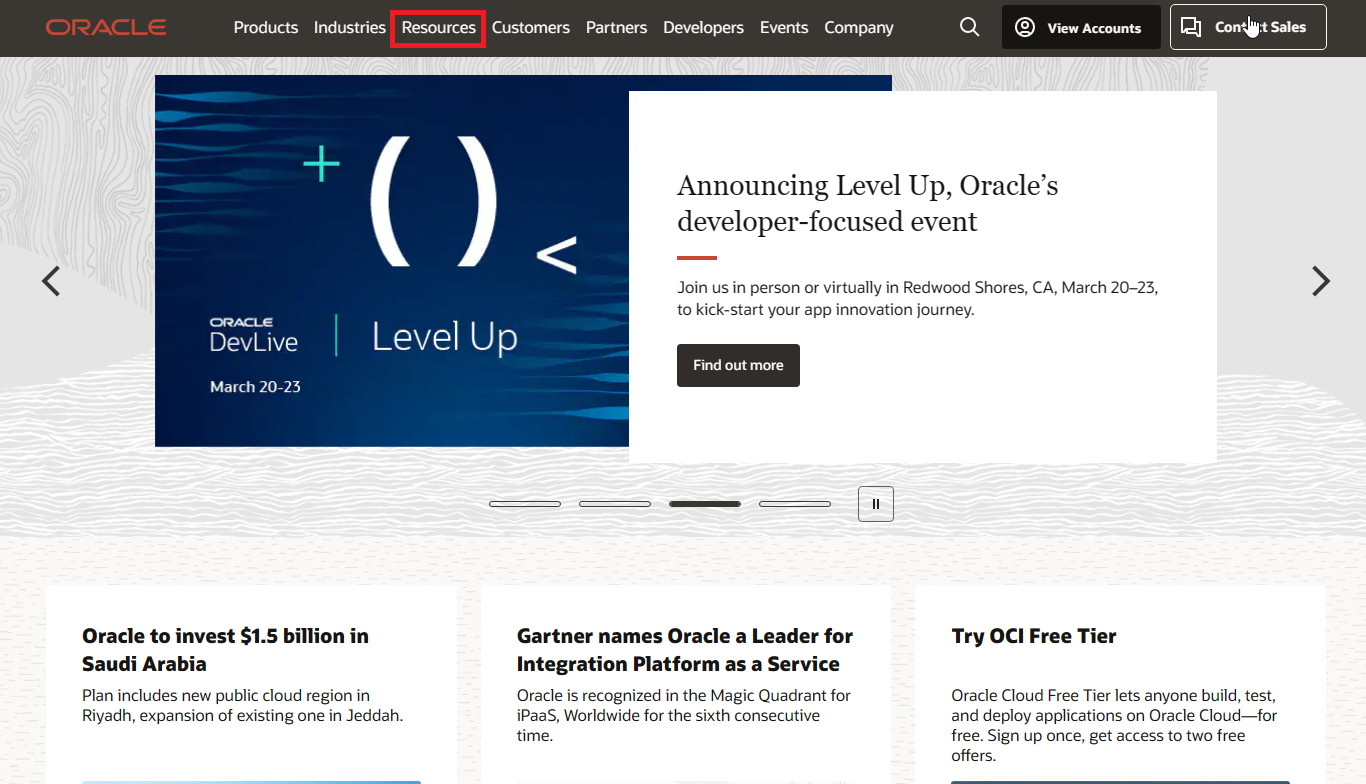Image resolution: width=1366 pixels, height=784 pixels.
Task: Open 'Oracle to invest $1.5 billion' headline
Action: (x=225, y=650)
